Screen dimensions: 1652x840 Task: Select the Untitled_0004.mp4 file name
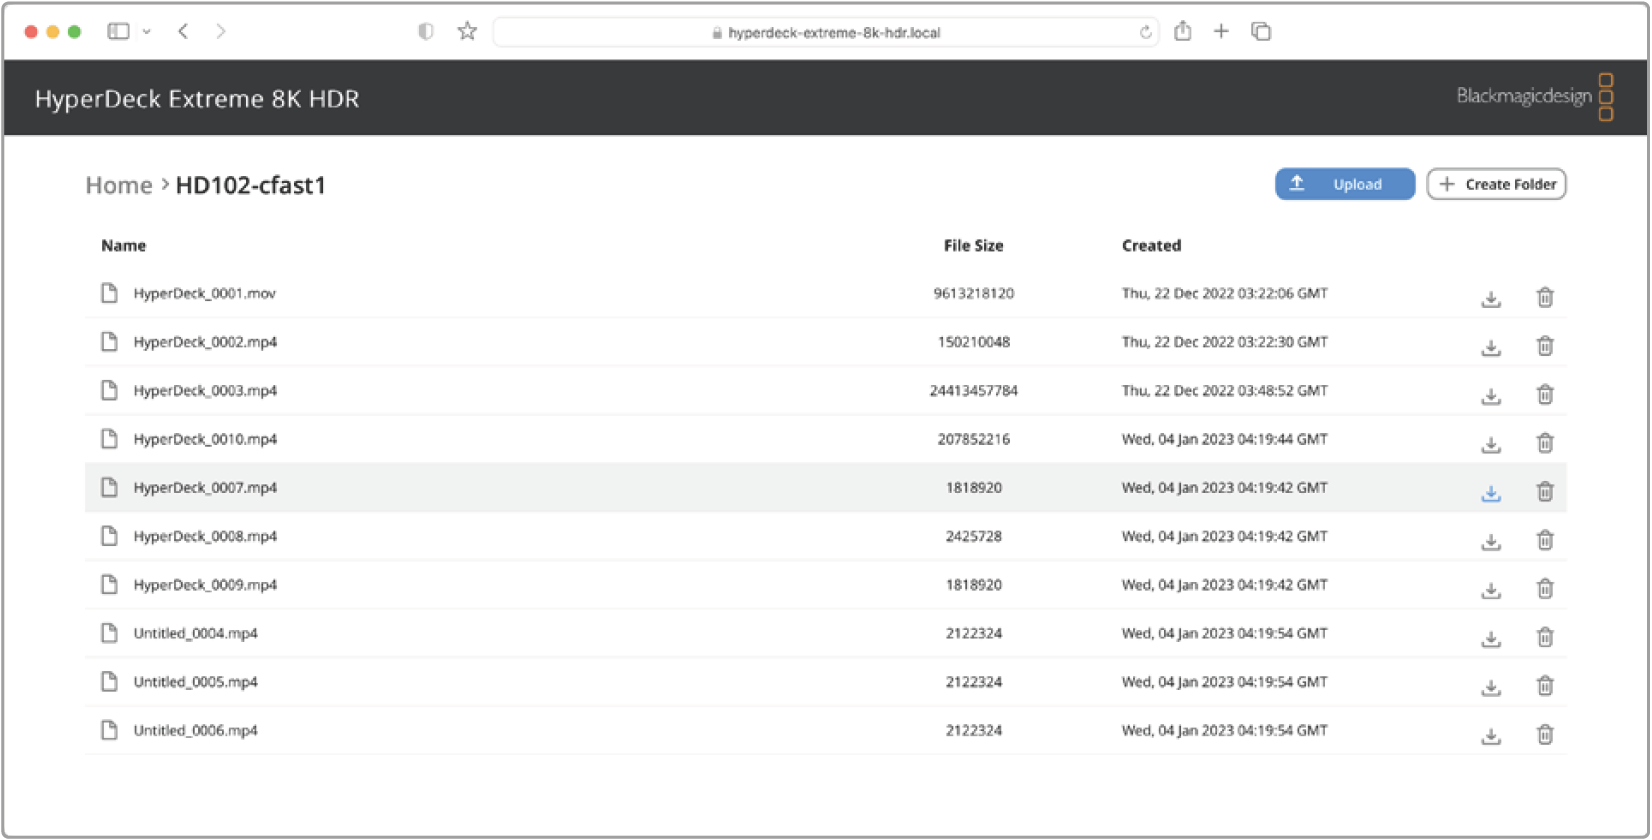coord(196,633)
